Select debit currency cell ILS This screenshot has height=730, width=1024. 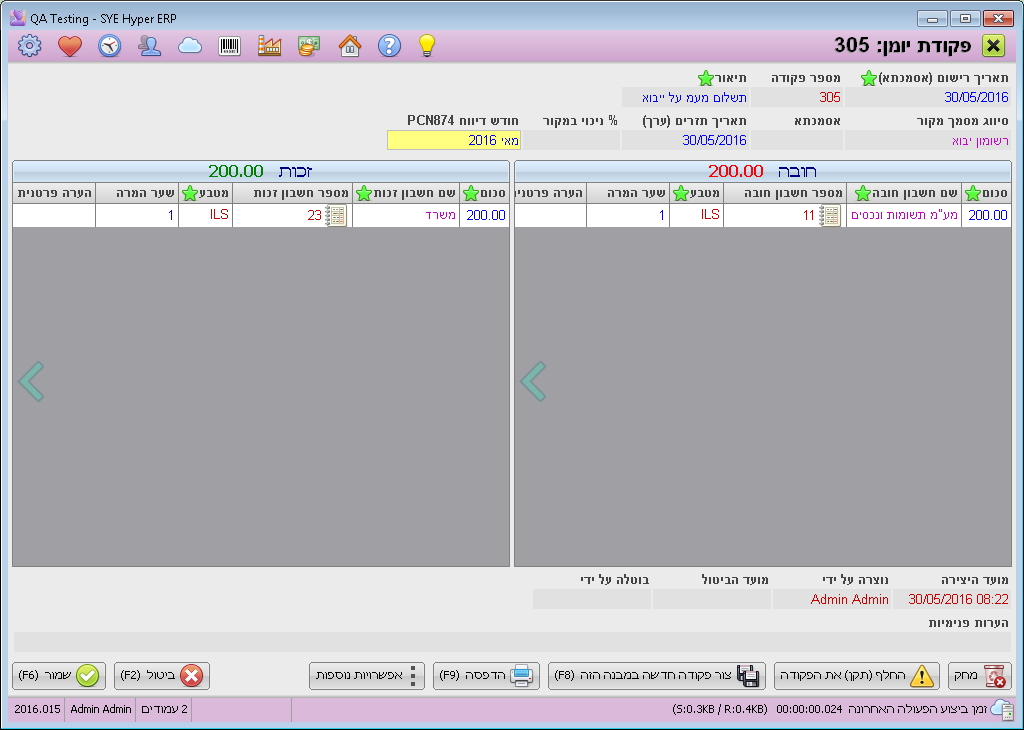tap(696, 215)
